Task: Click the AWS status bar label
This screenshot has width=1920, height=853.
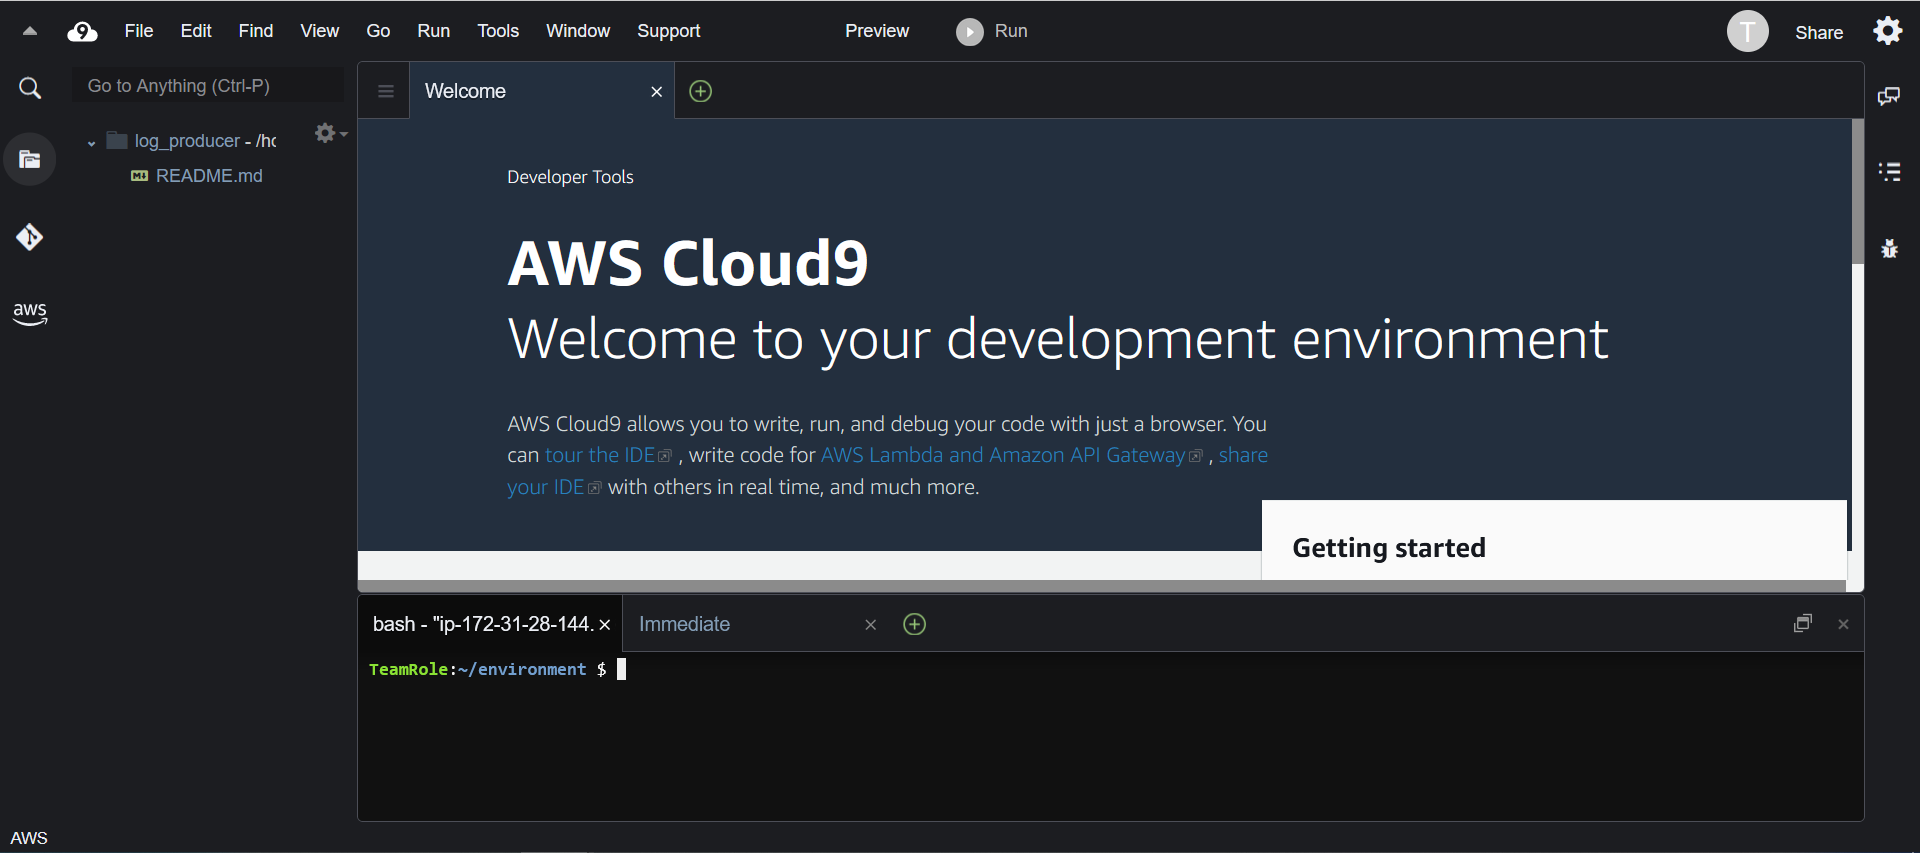Action: (29, 838)
